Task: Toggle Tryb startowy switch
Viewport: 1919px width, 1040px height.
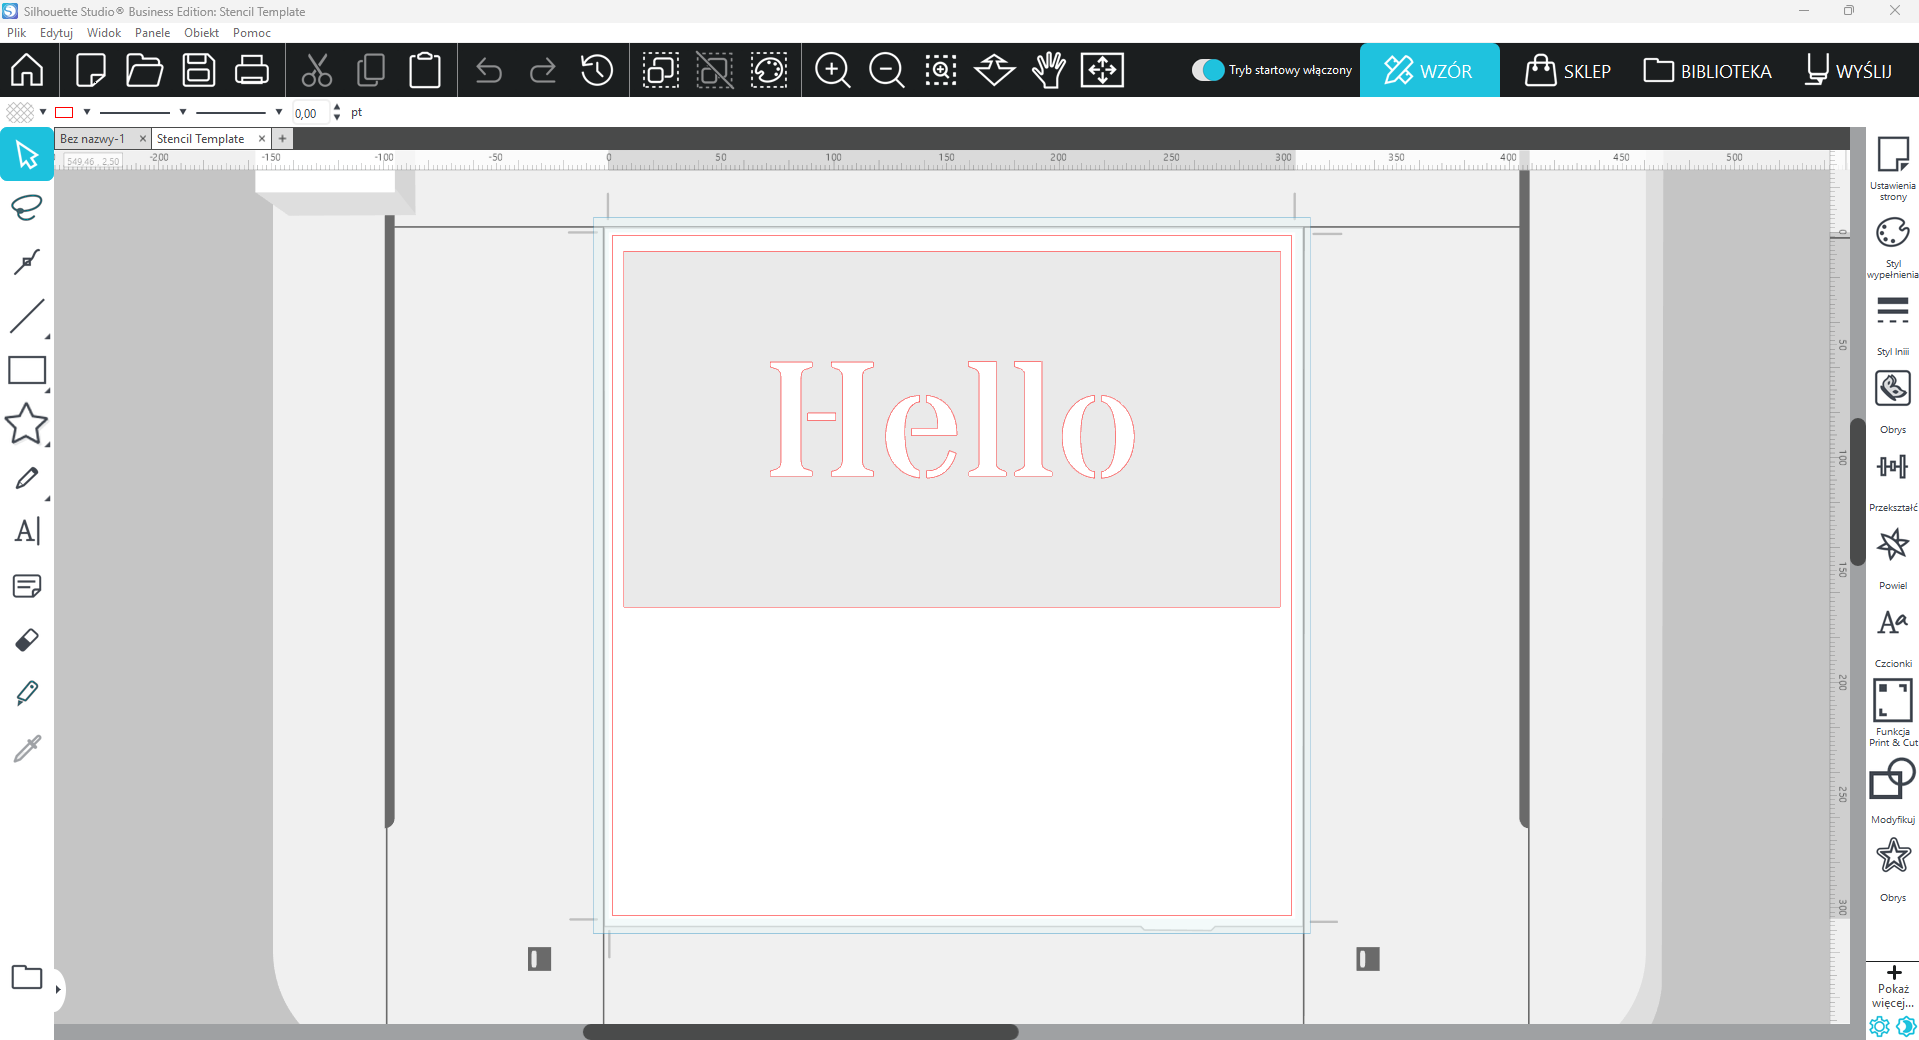Action: click(1208, 70)
